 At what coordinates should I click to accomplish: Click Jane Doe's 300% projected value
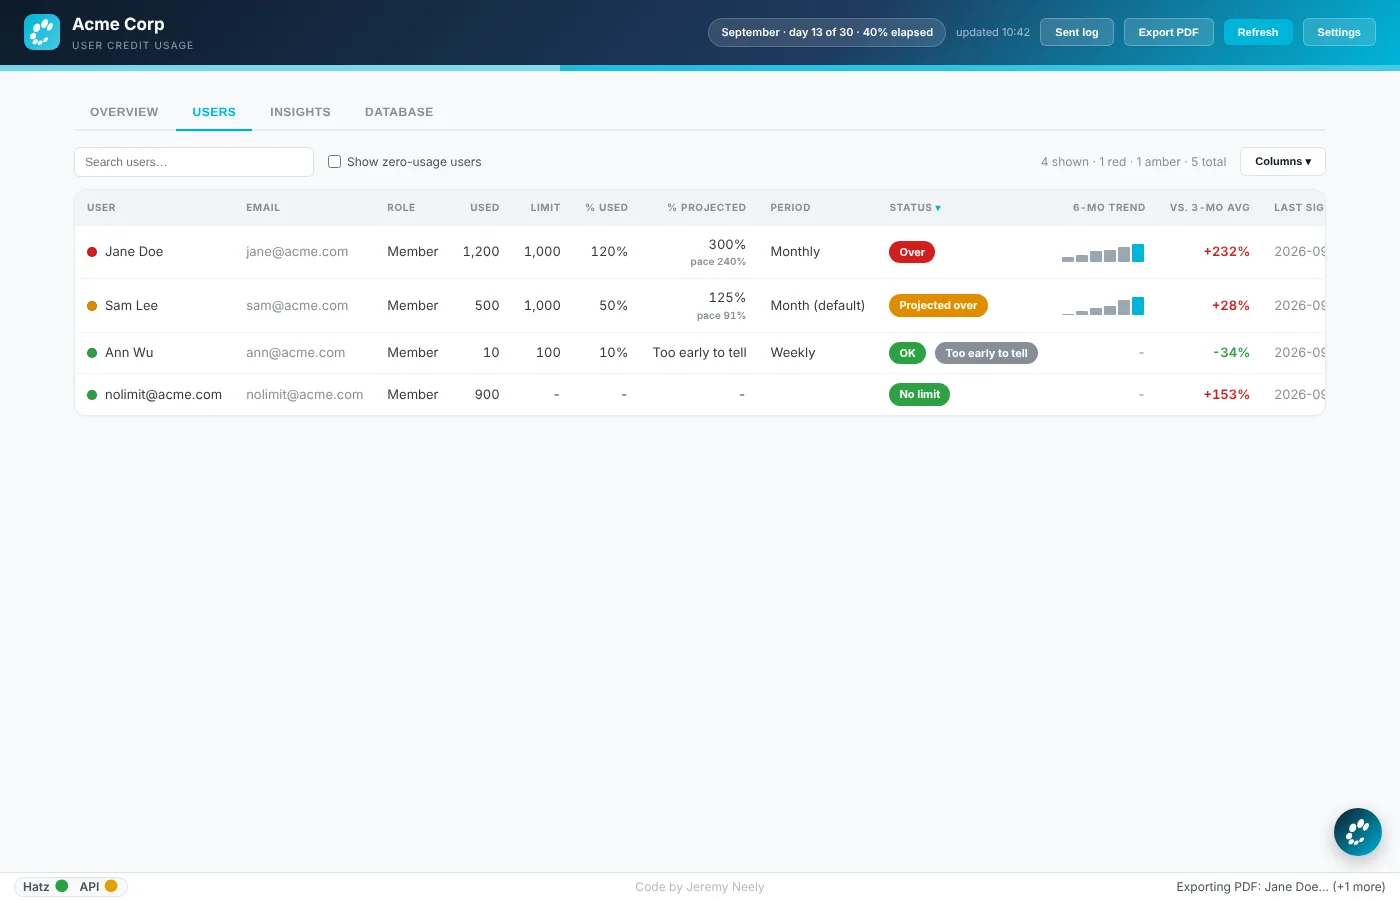[727, 245]
